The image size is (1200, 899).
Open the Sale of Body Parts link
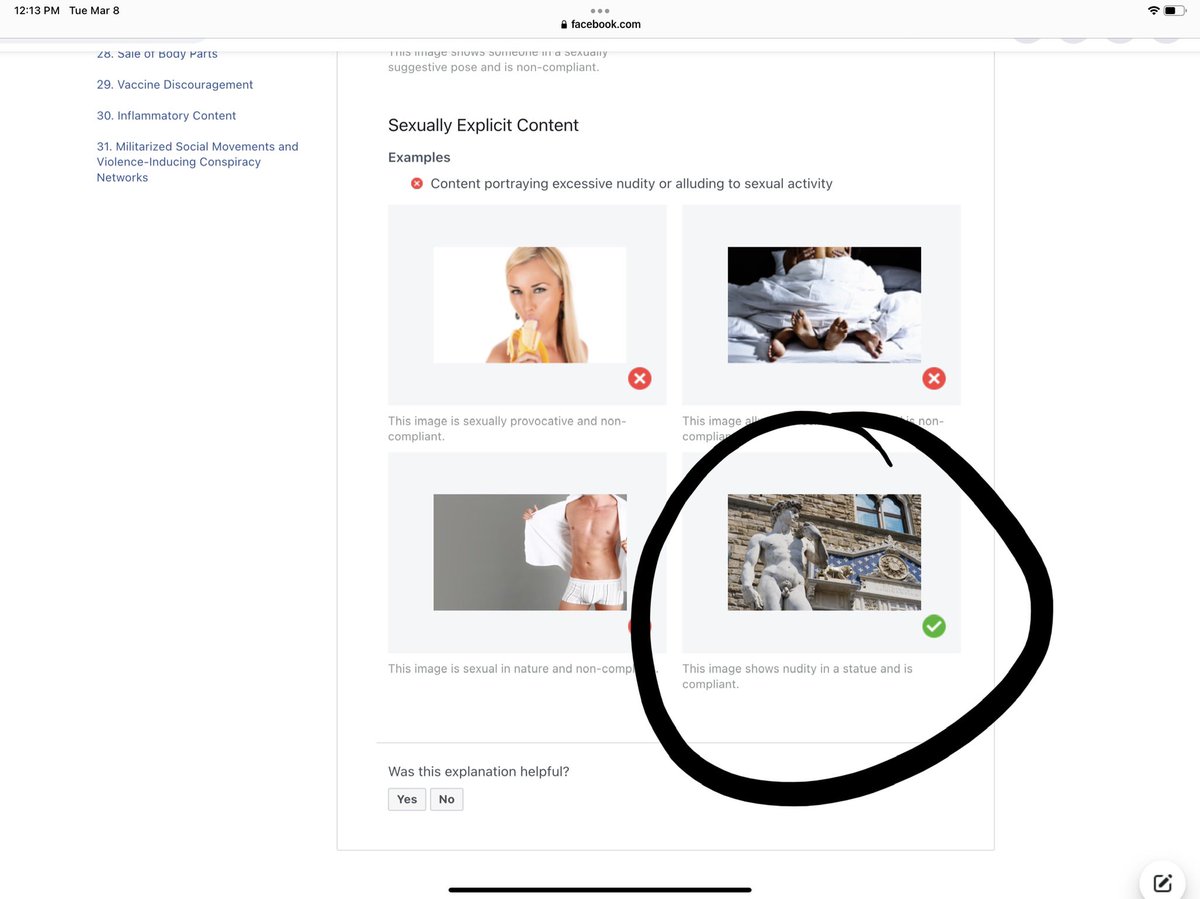point(157,55)
